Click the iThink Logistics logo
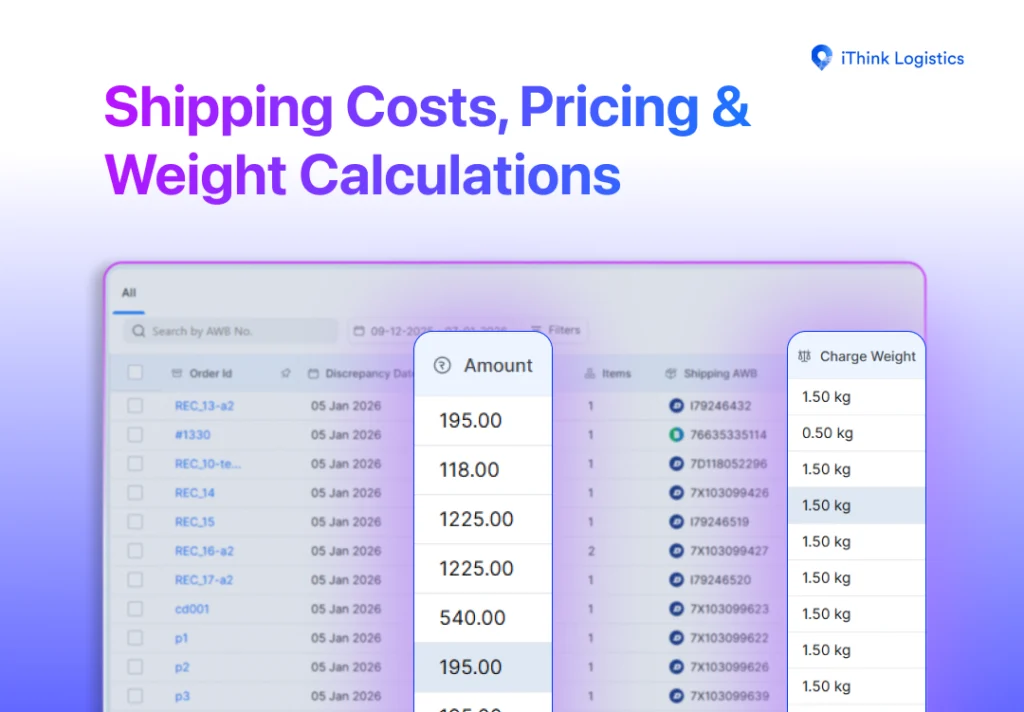Screen dimensions: 1024x712 [886, 58]
